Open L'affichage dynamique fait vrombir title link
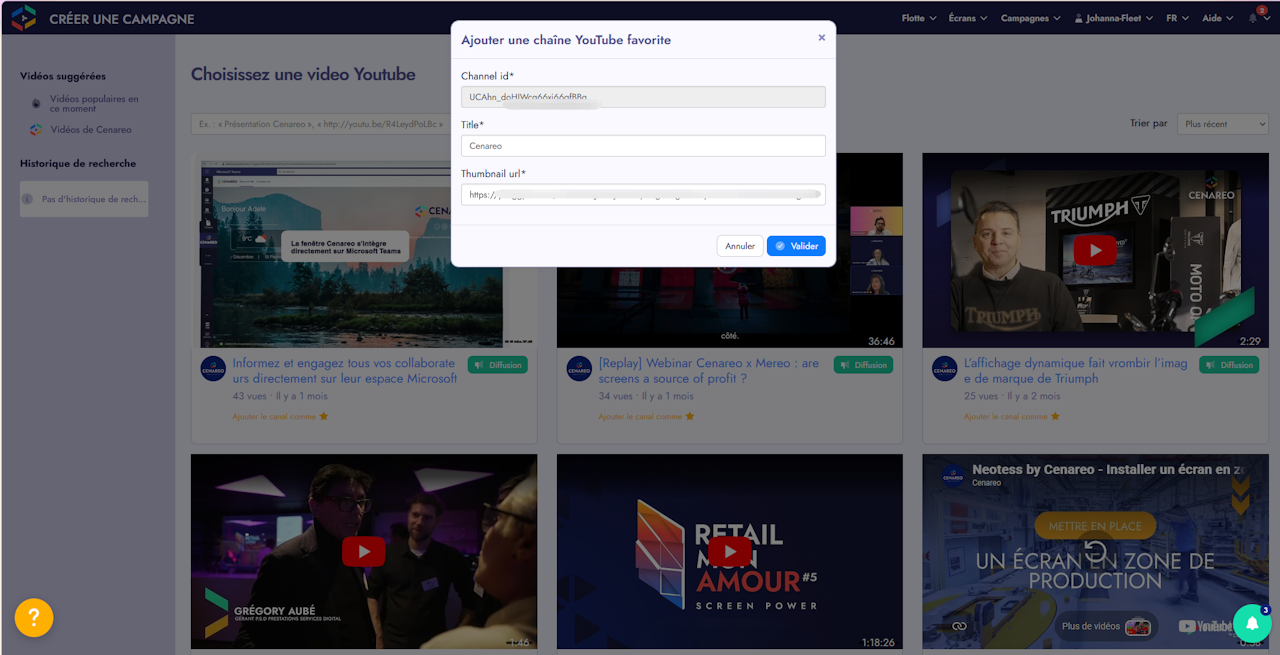1280x655 pixels. click(1076, 371)
